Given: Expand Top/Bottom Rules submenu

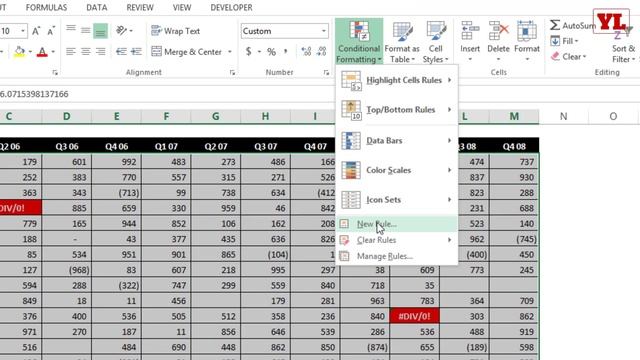Looking at the screenshot, I should pyautogui.click(x=396, y=110).
